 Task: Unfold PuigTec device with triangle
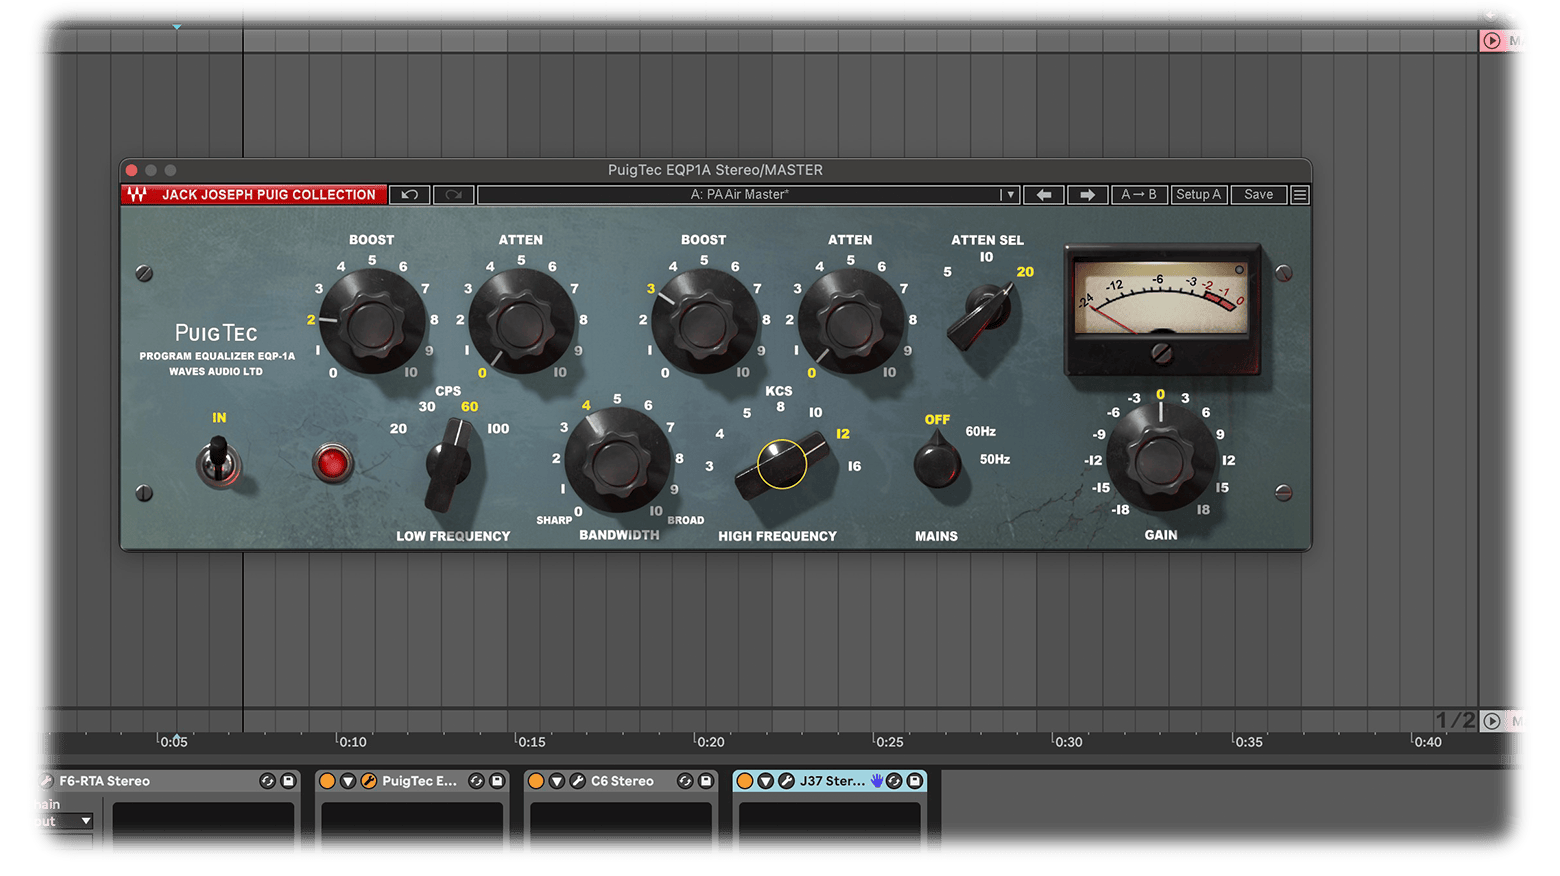click(x=348, y=781)
